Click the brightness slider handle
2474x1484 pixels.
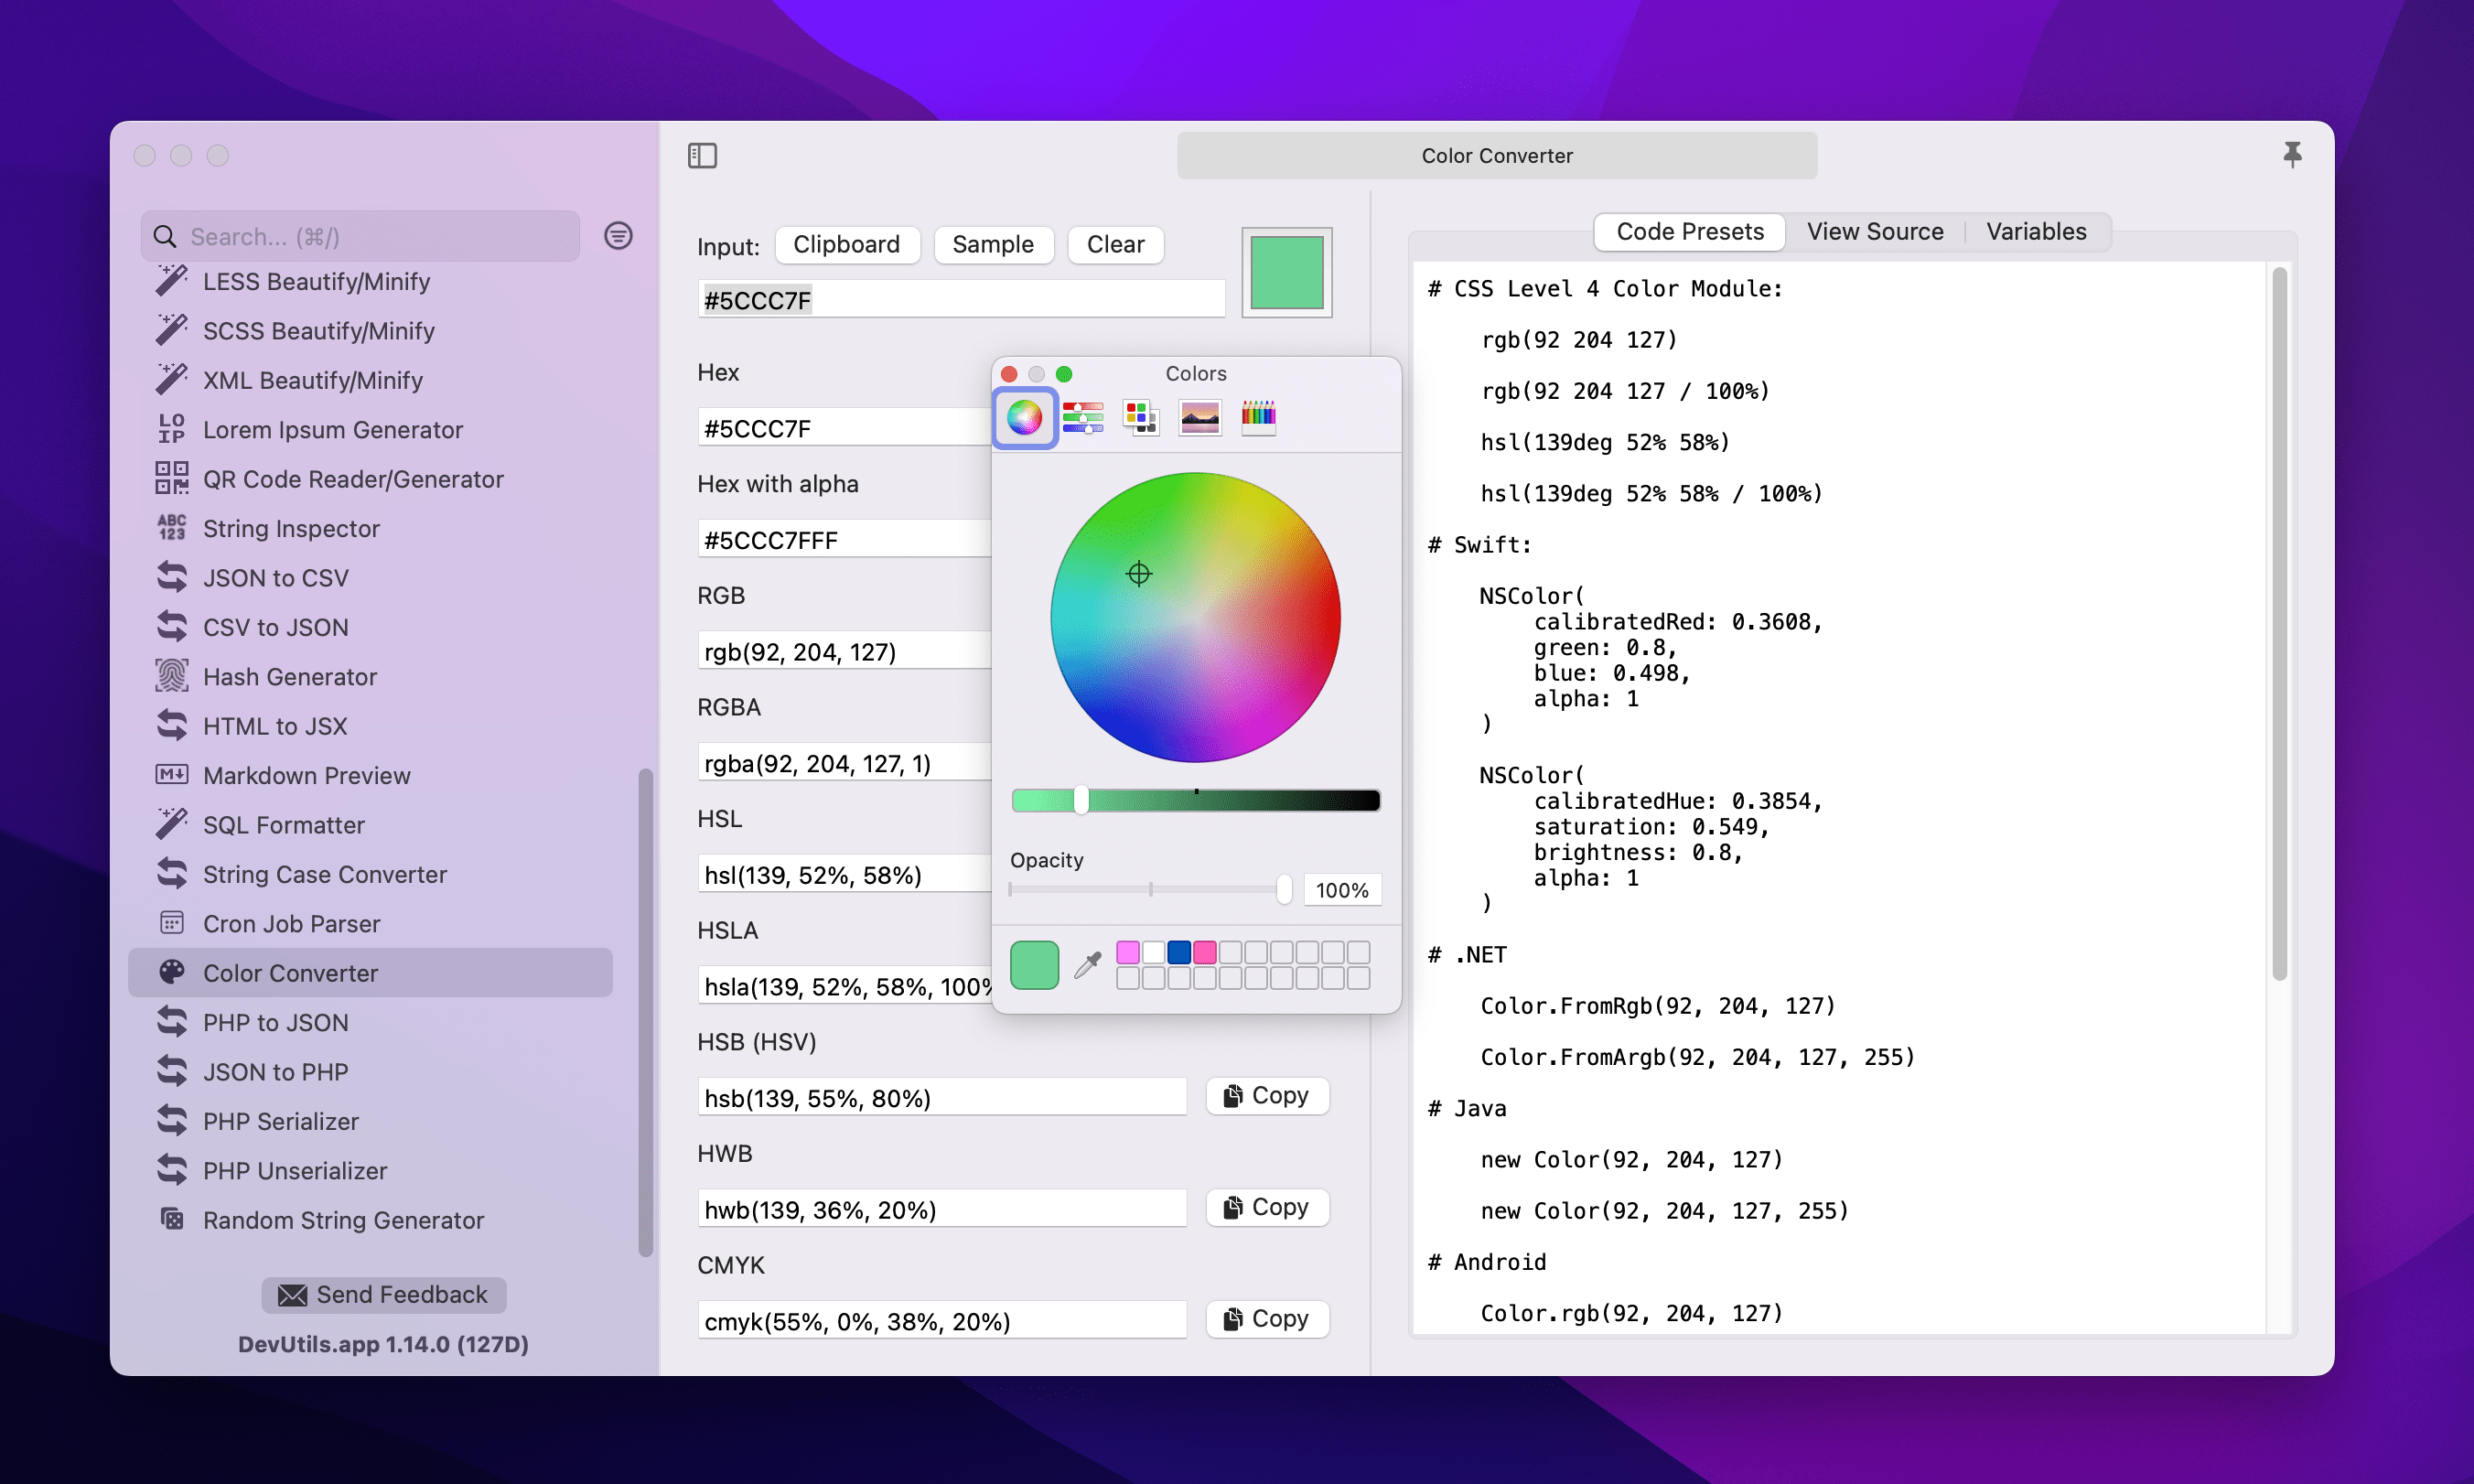point(1081,800)
